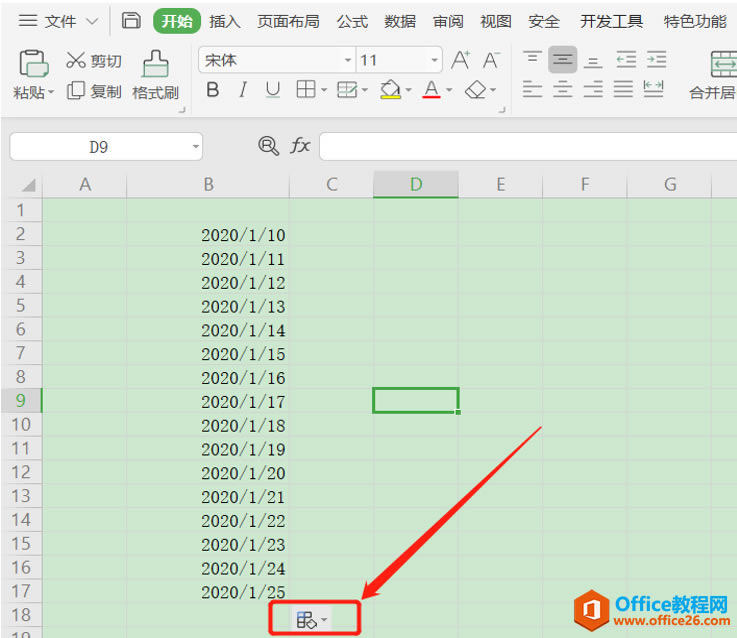Click the Copy icon
The image size is (737, 638).
[76, 91]
